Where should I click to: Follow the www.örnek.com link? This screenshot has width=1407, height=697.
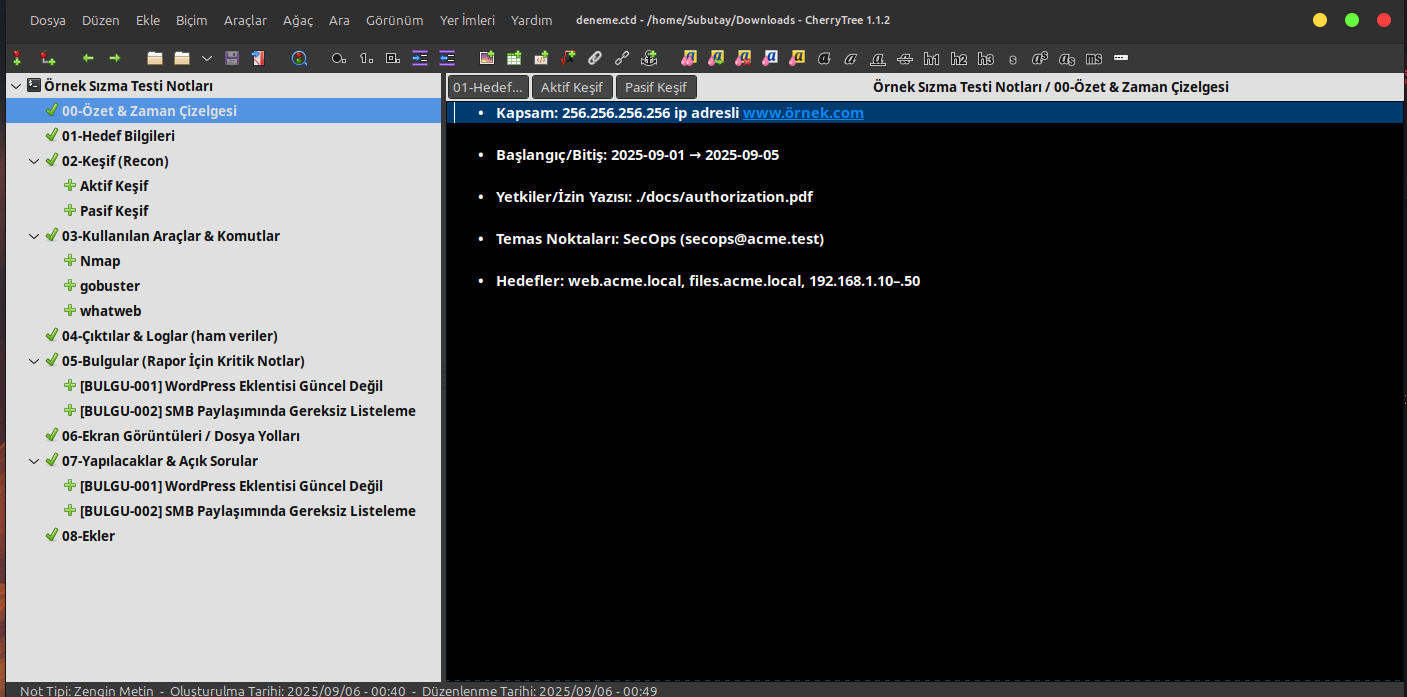[x=803, y=113]
